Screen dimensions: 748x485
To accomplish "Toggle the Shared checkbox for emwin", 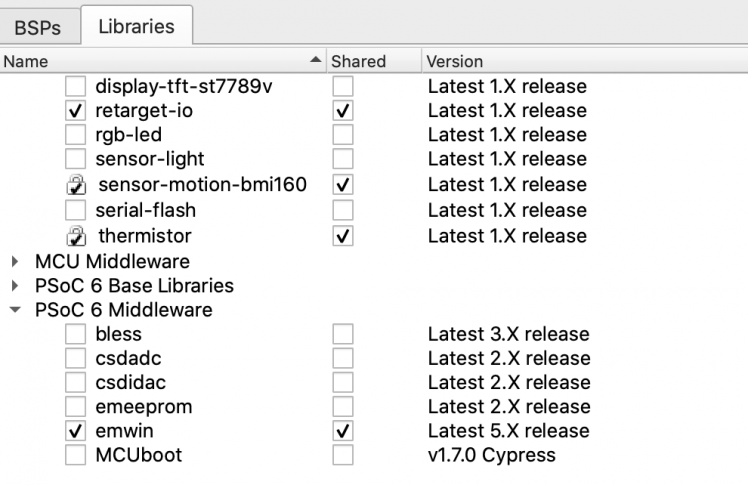I will 343,431.
